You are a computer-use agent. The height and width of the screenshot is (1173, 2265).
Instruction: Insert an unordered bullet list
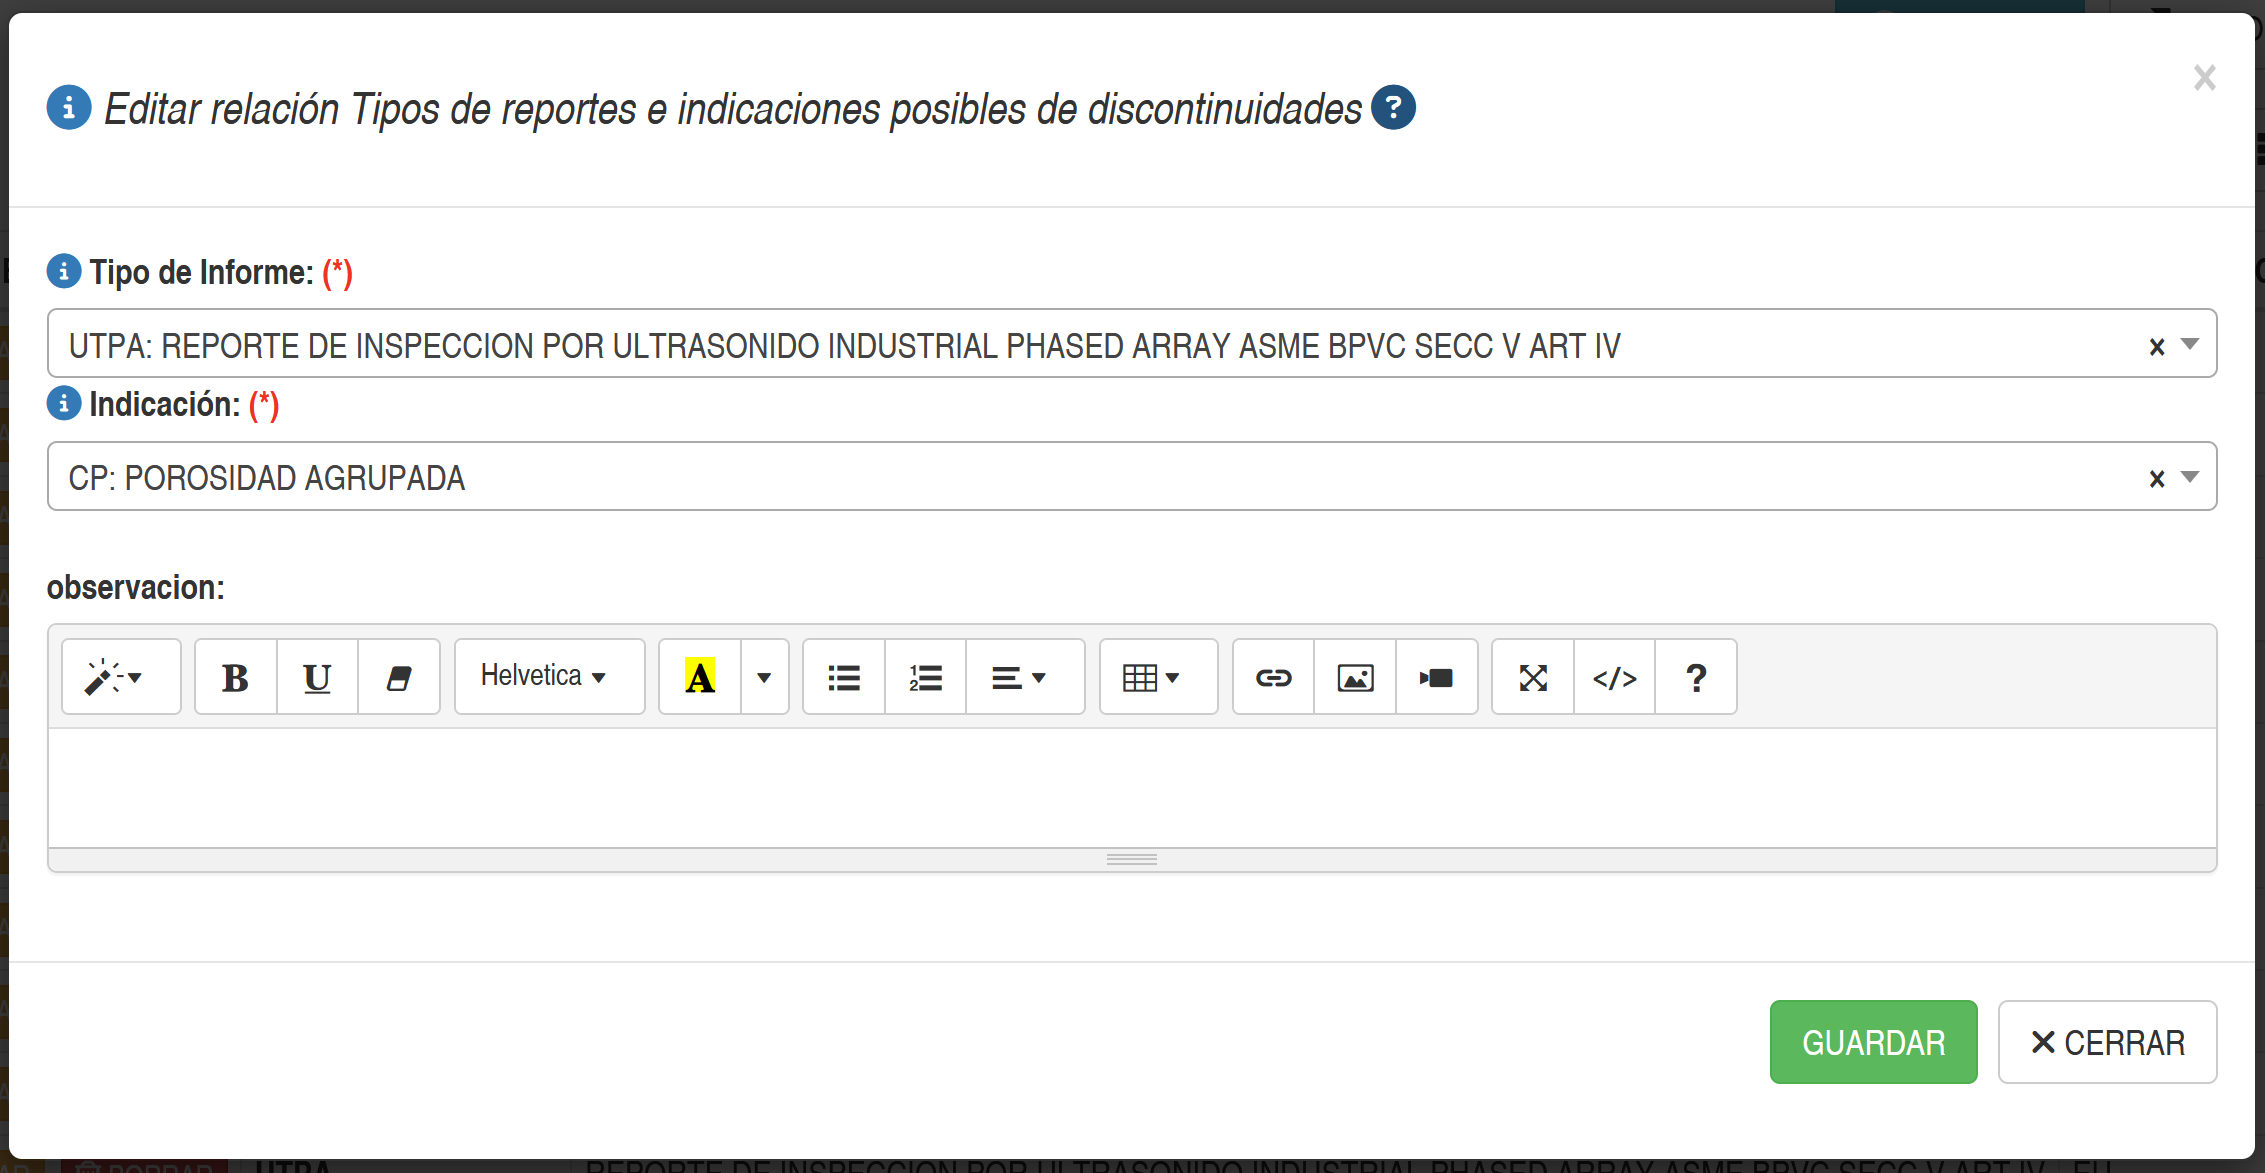click(844, 678)
